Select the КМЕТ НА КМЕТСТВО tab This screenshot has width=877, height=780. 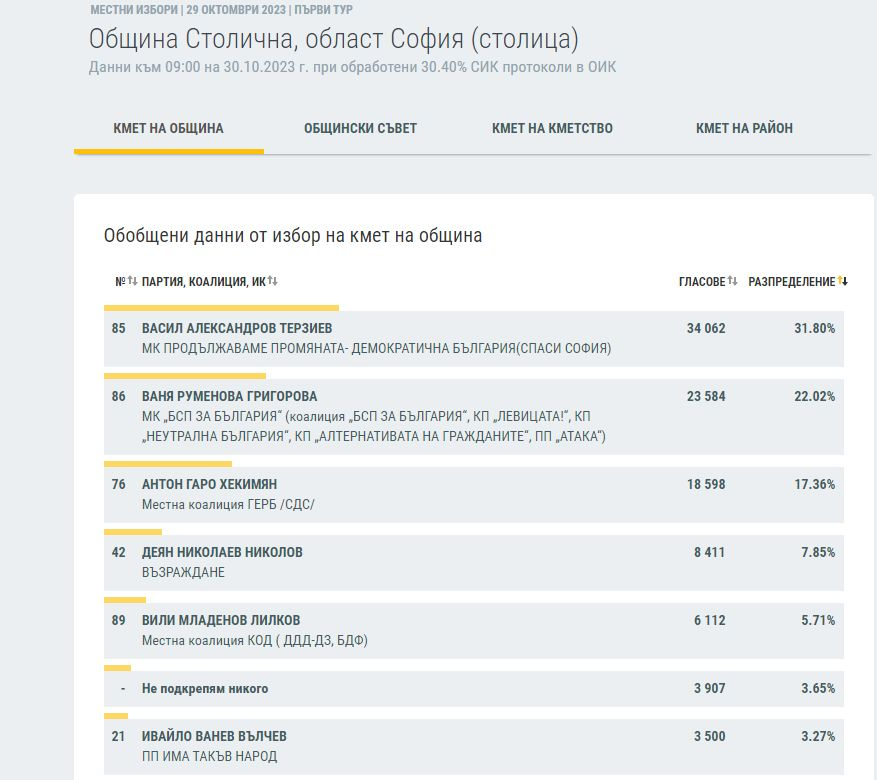[552, 128]
